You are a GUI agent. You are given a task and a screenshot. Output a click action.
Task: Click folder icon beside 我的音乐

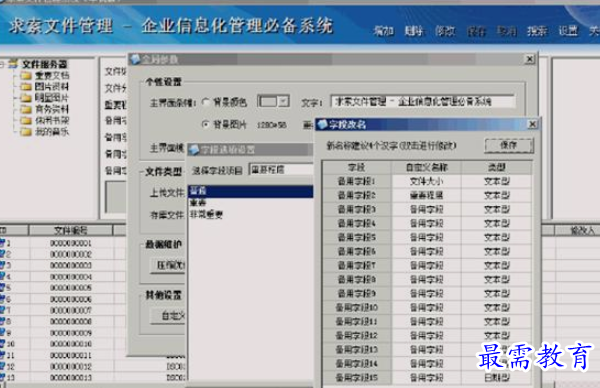[26, 132]
